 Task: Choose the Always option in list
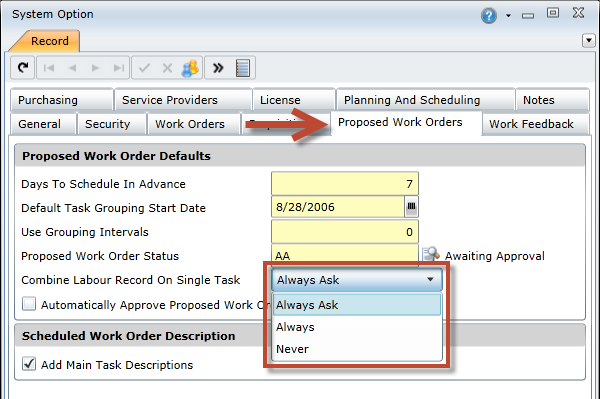[x=357, y=327]
